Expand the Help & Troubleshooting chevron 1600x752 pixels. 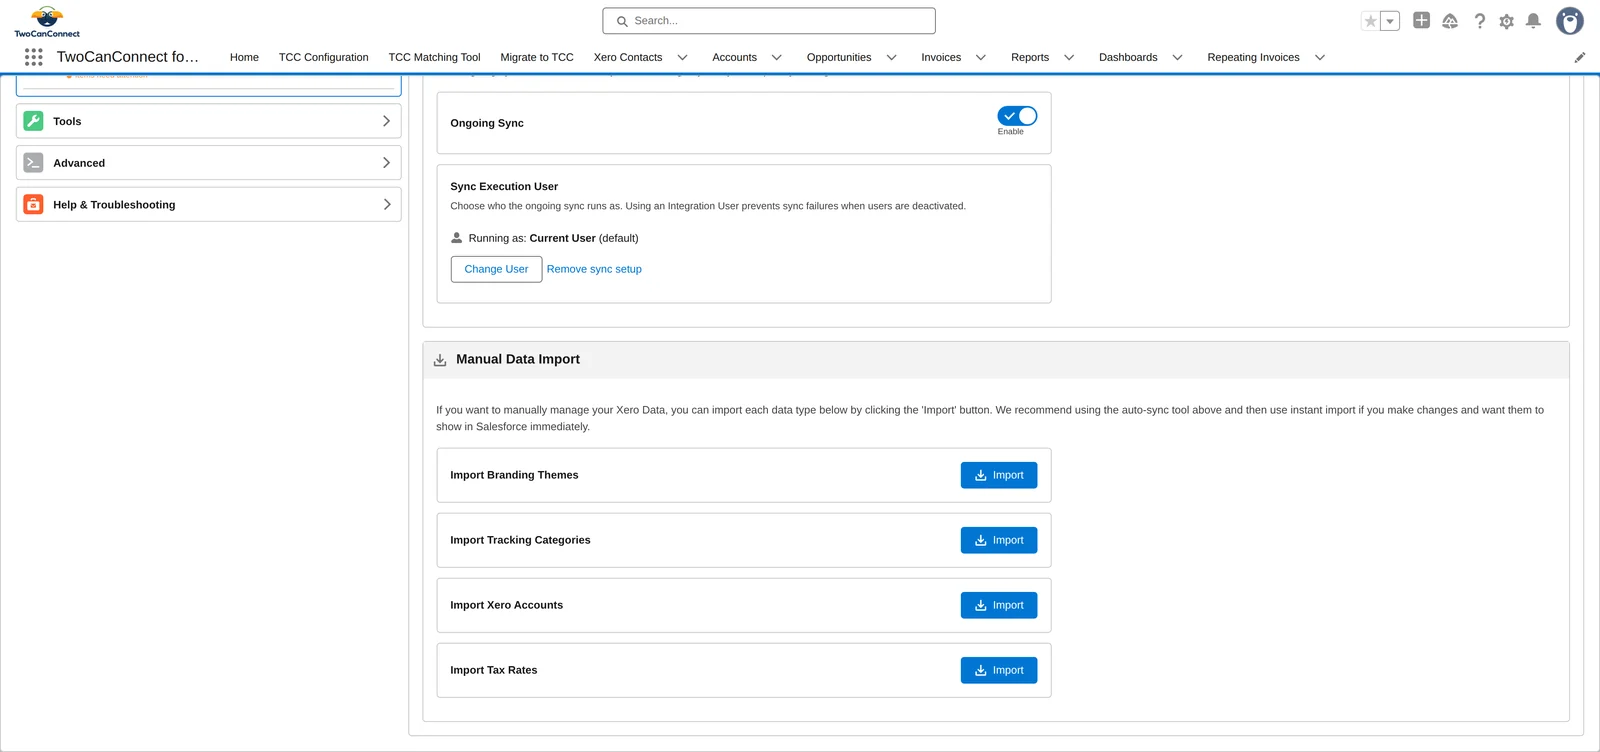[387, 204]
